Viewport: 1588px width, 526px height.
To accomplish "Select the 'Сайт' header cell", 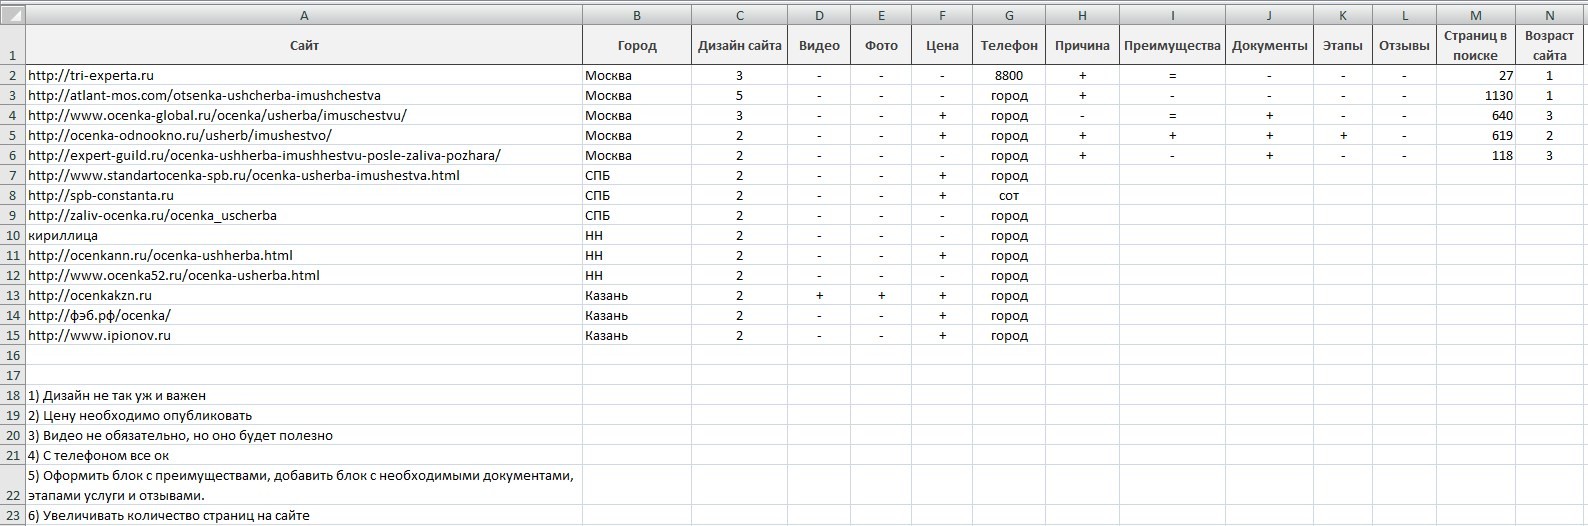I will click(304, 45).
